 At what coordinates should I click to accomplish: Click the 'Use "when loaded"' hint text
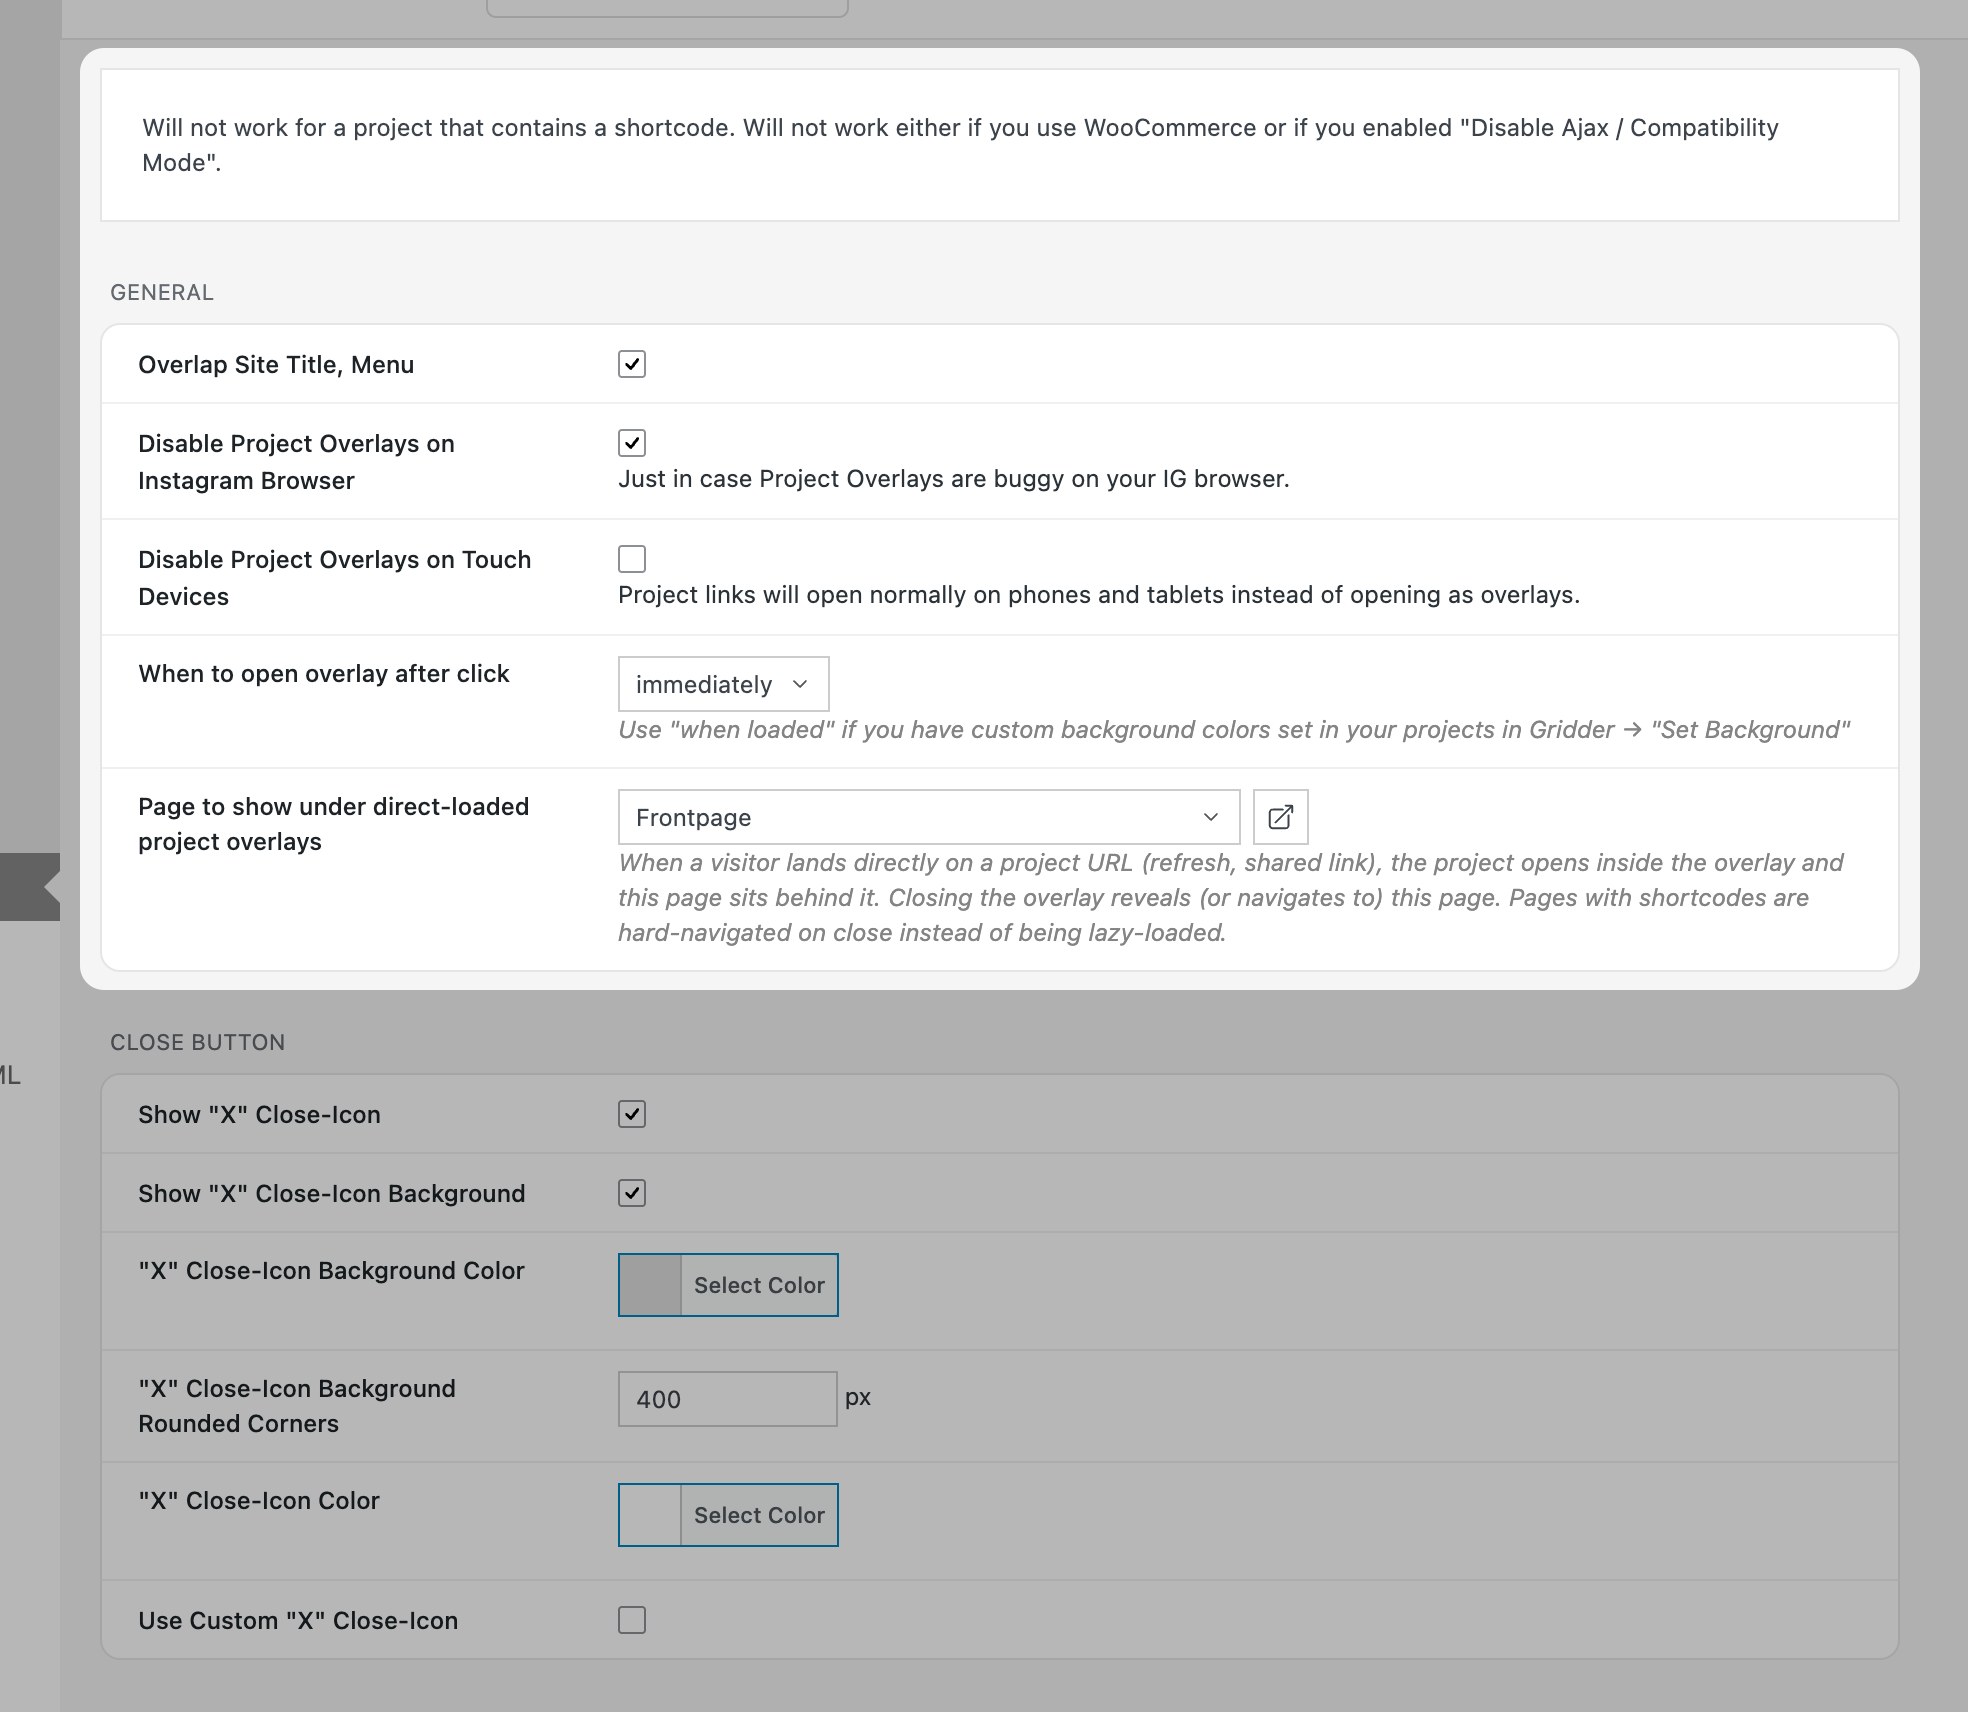[x=1234, y=730]
